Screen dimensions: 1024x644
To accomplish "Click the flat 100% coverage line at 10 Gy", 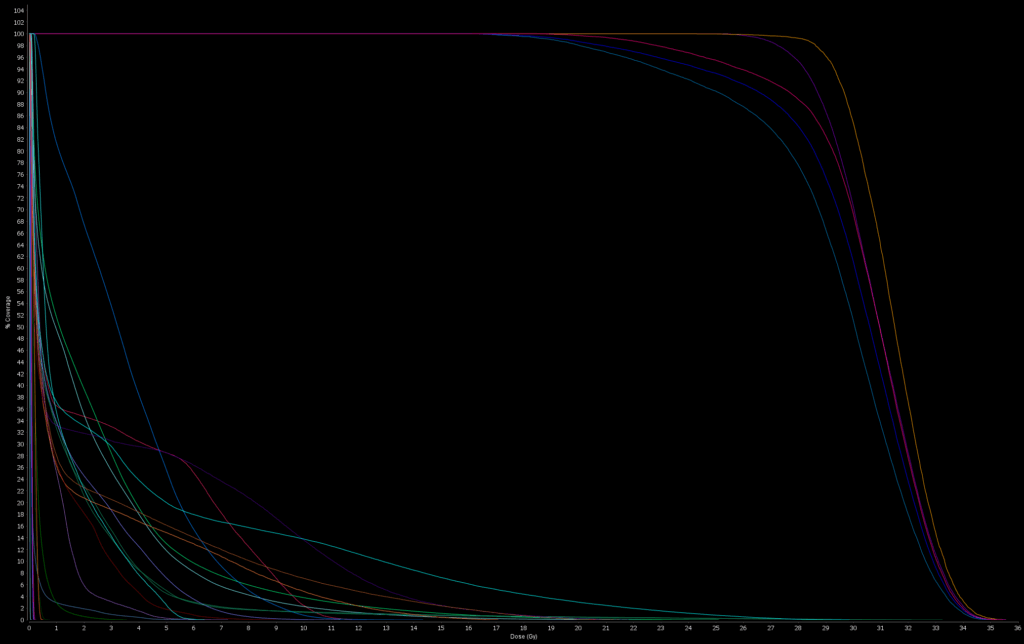I will pyautogui.click(x=304, y=34).
